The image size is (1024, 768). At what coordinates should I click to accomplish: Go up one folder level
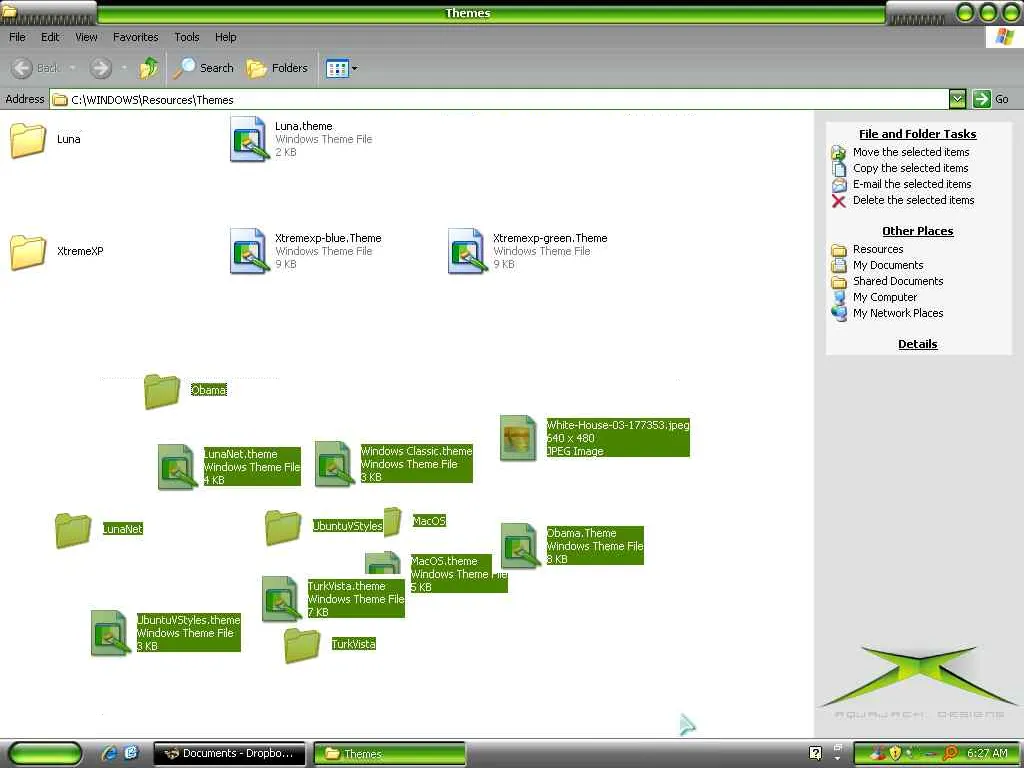149,68
